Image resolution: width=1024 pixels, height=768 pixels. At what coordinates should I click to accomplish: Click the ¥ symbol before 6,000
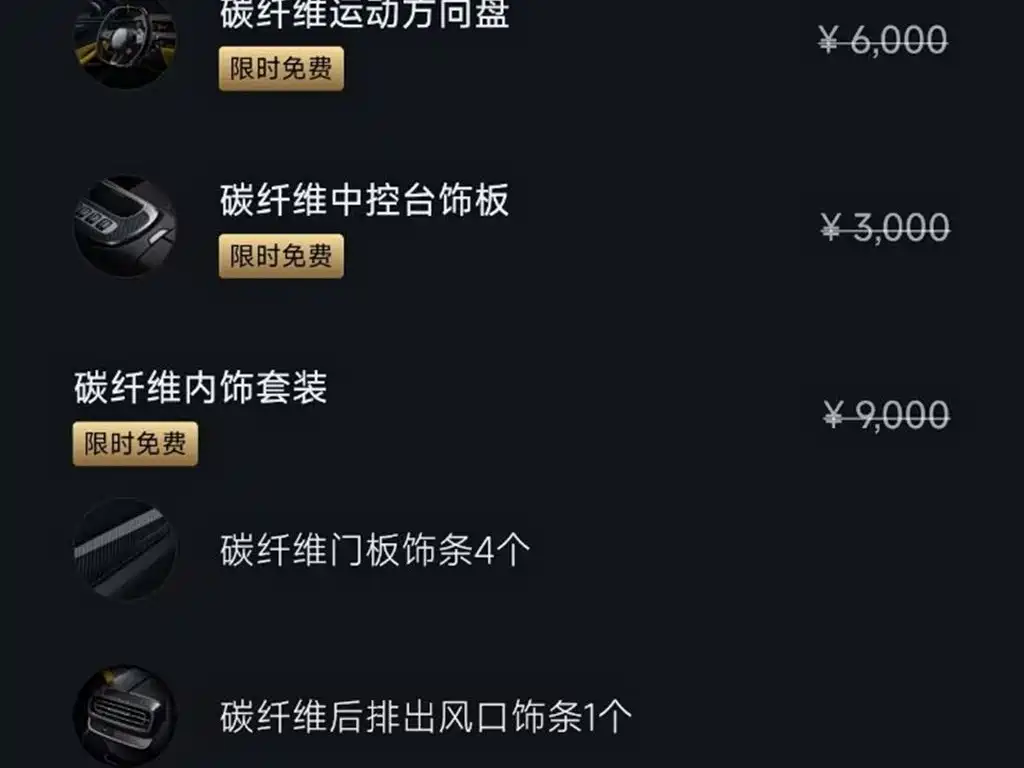[829, 40]
